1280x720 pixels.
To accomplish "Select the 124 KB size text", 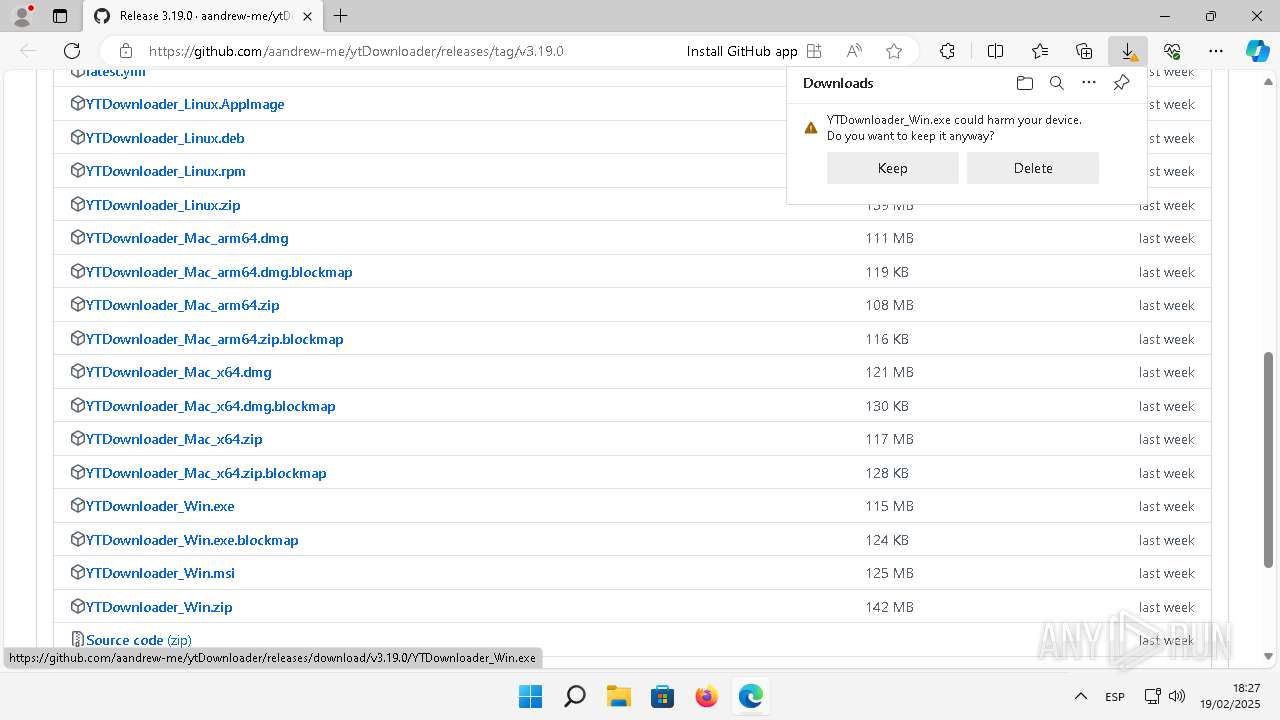I will point(887,540).
